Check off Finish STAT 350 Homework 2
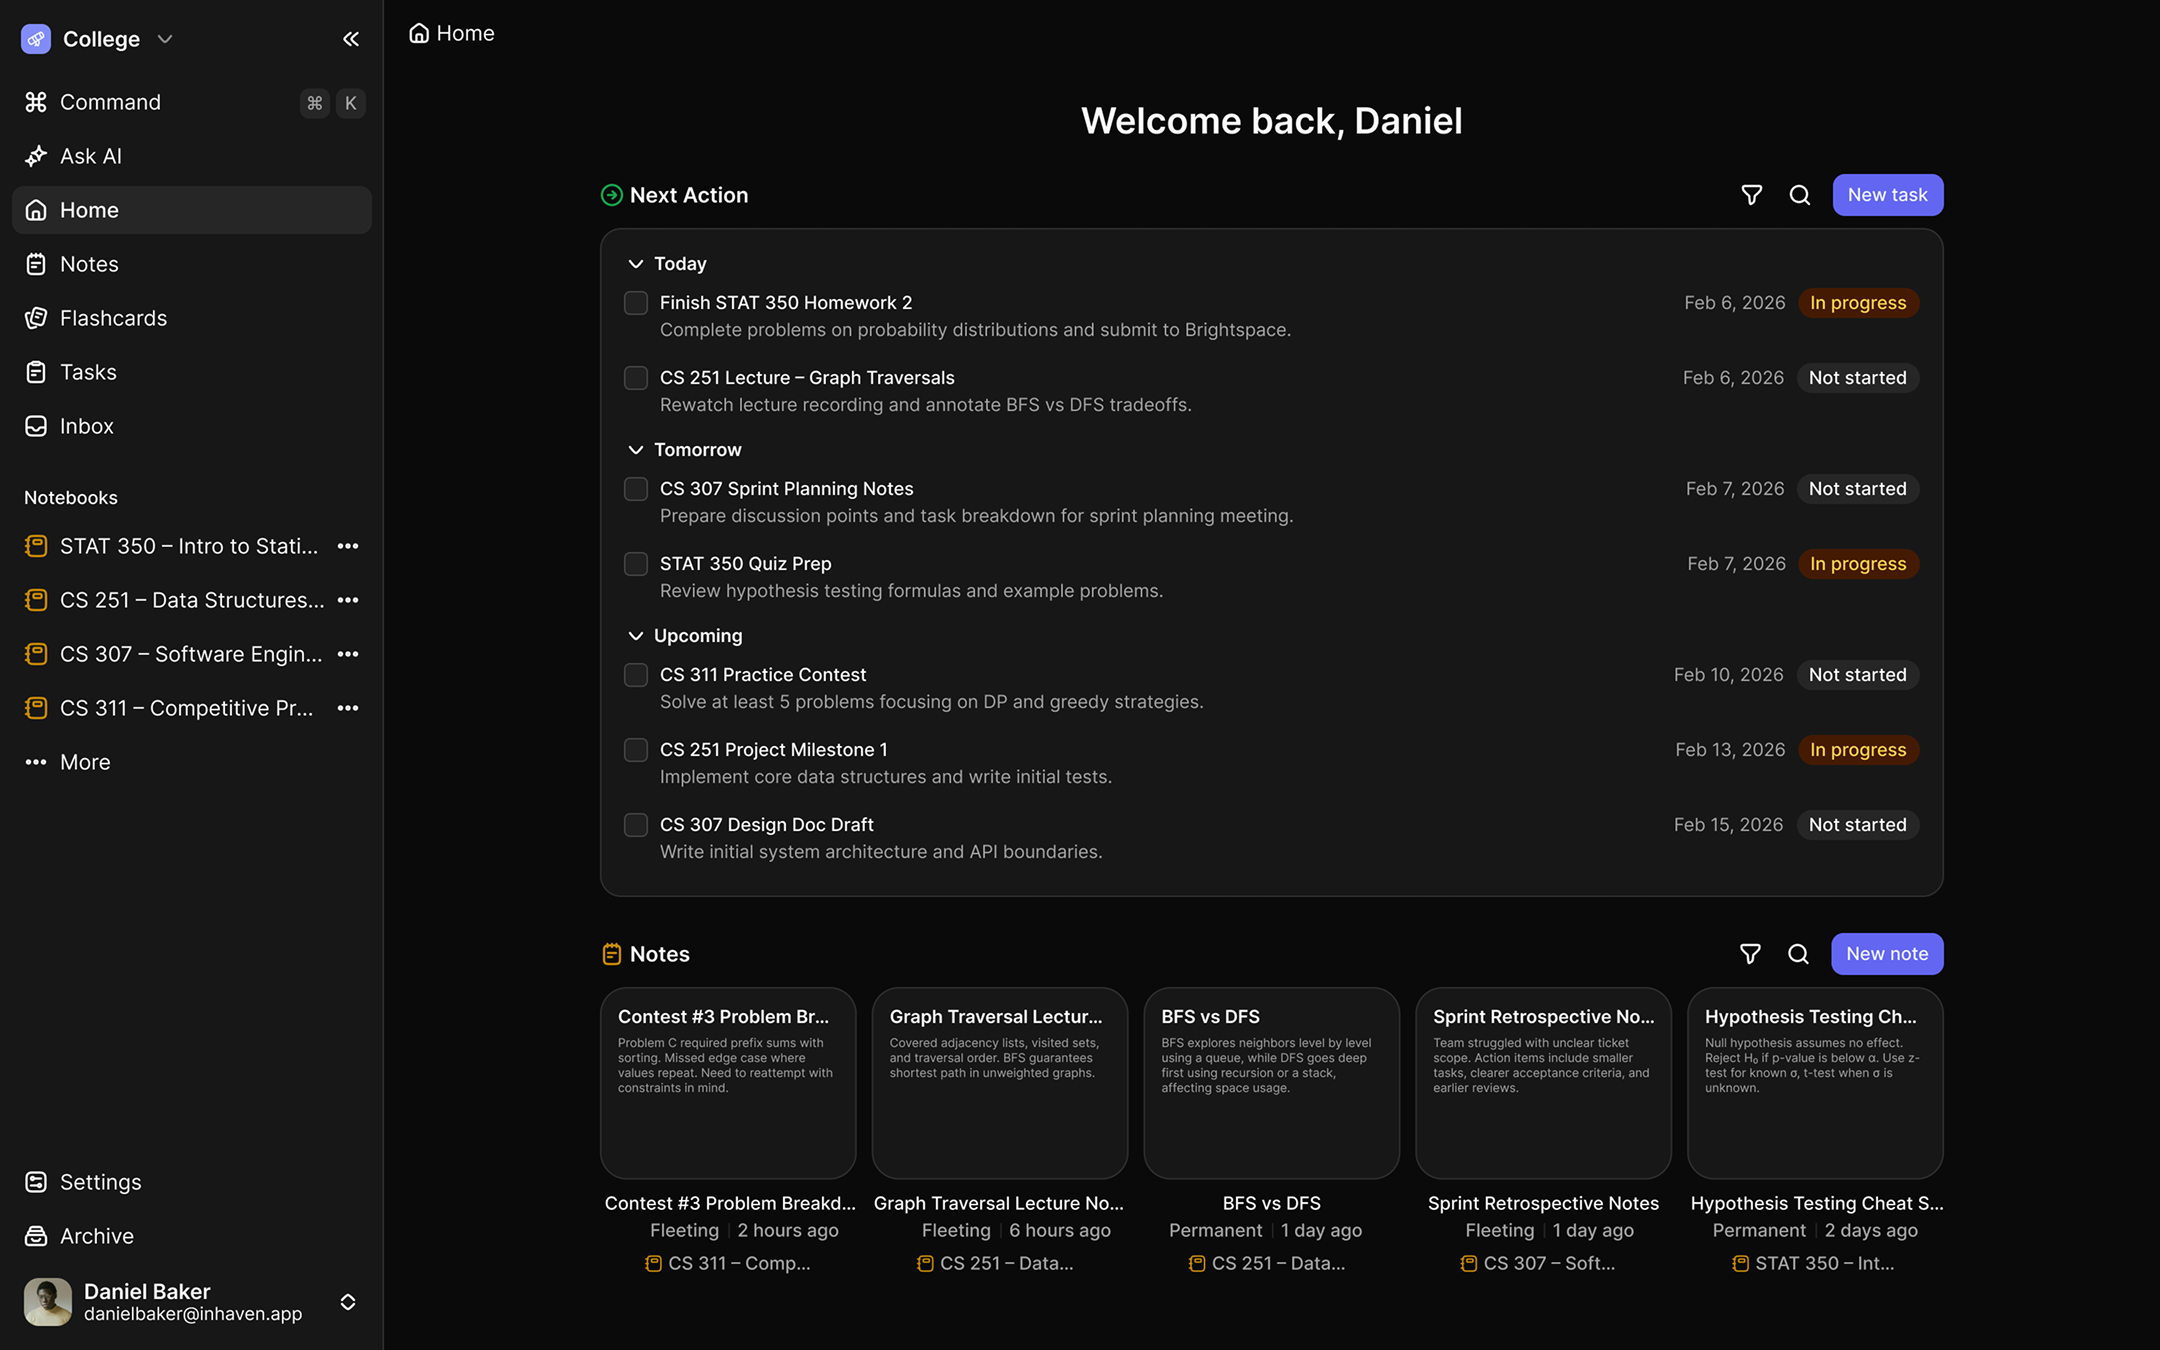 (636, 303)
